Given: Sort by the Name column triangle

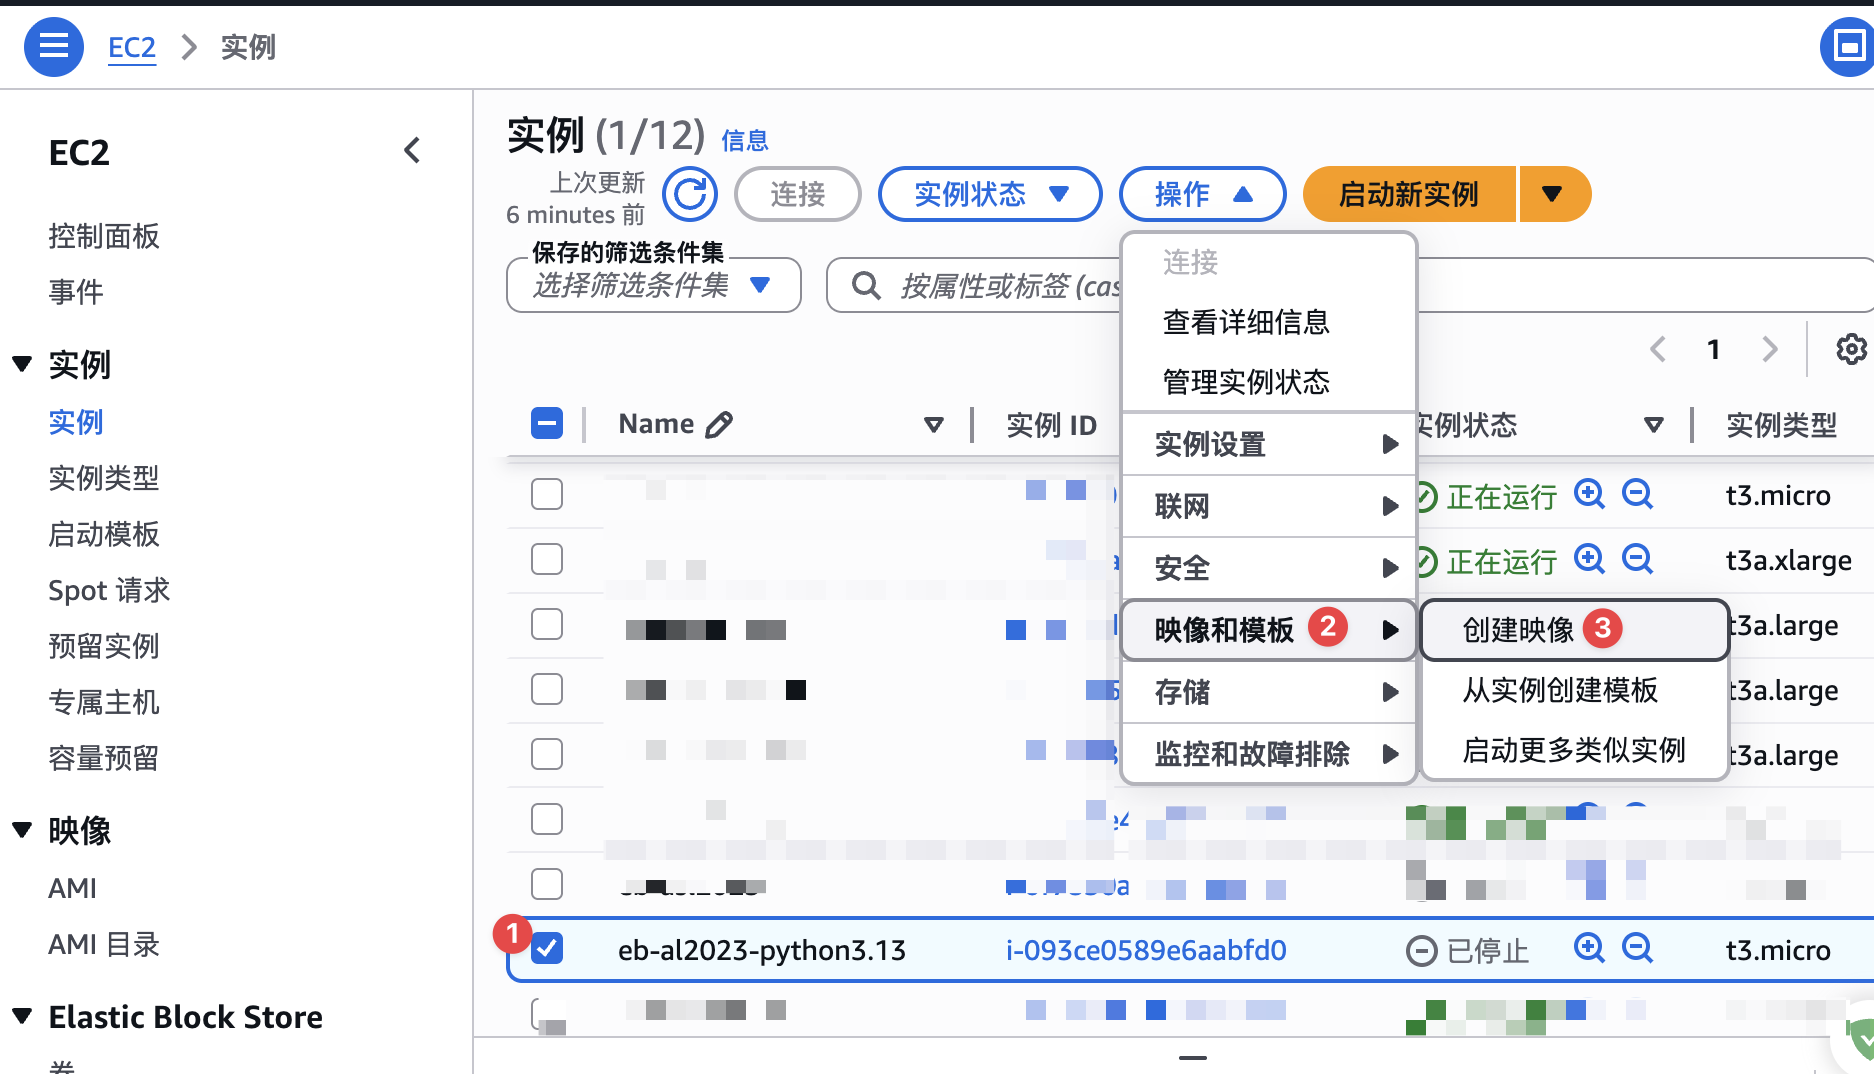Looking at the screenshot, I should point(934,425).
